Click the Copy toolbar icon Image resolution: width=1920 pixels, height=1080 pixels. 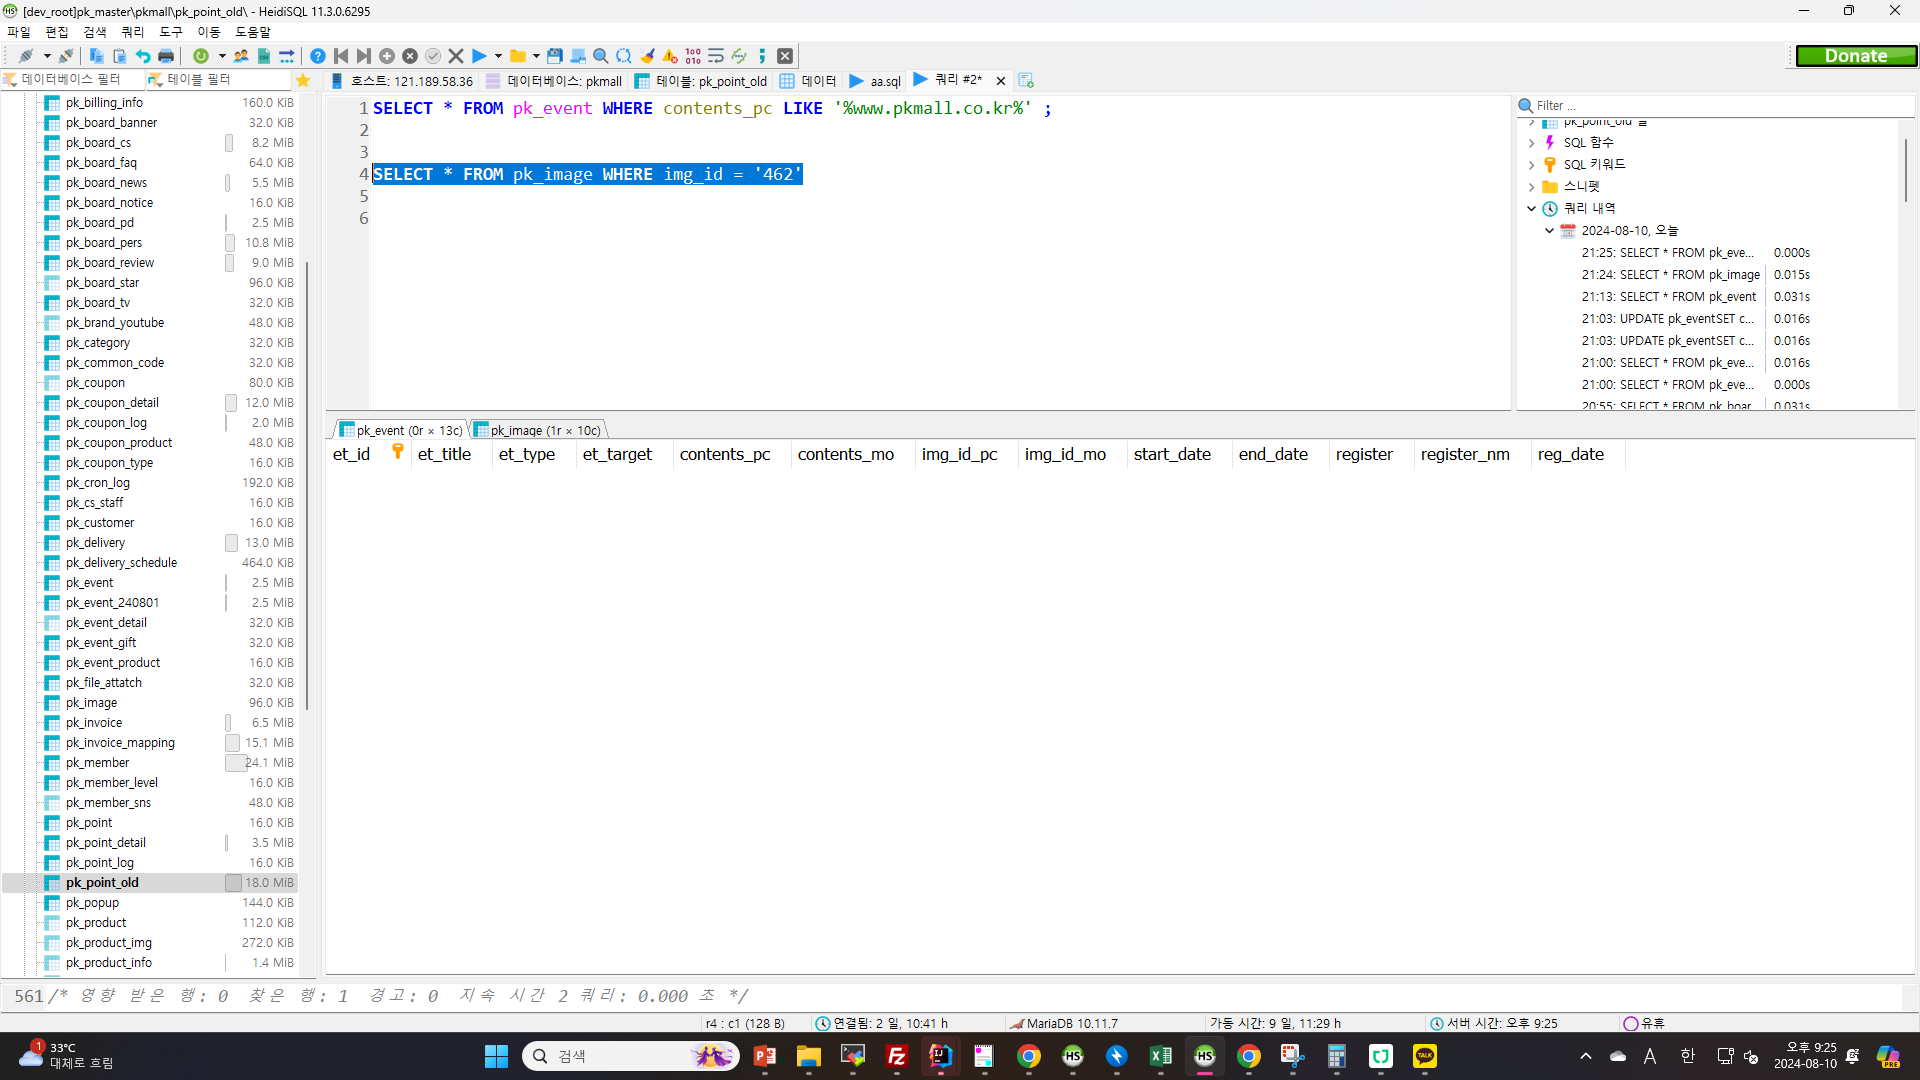click(97, 56)
